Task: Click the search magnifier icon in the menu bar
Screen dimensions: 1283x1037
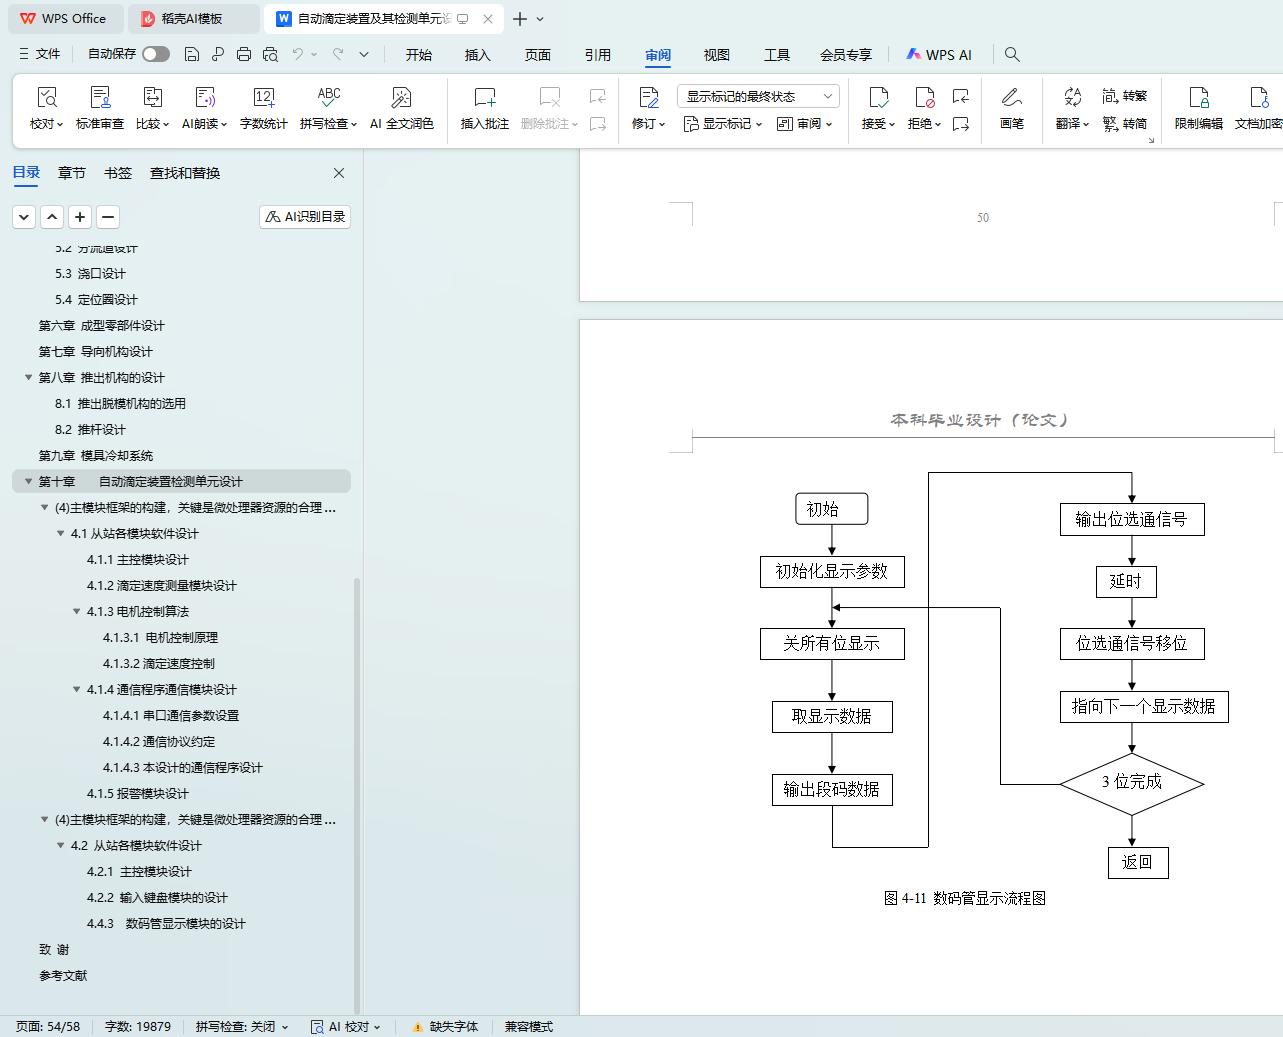Action: pyautogui.click(x=1012, y=54)
